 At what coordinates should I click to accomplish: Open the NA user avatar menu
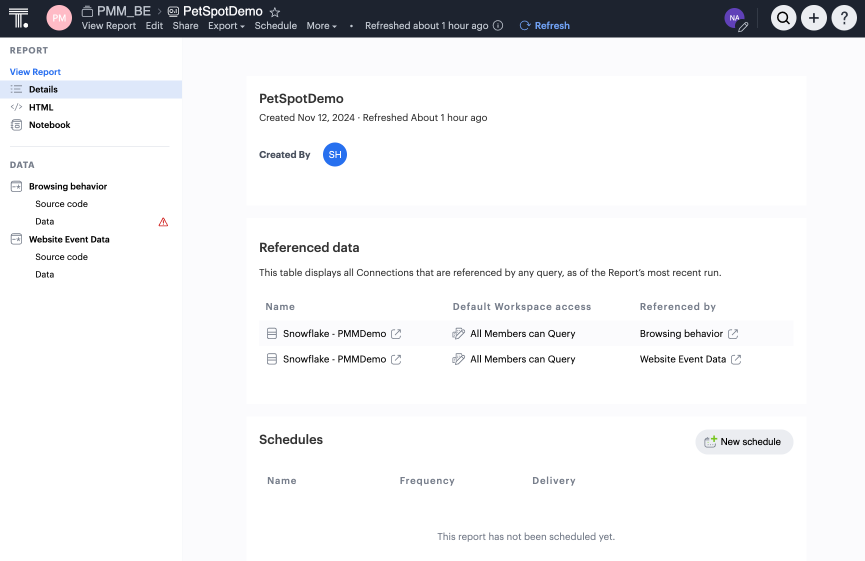click(x=735, y=18)
